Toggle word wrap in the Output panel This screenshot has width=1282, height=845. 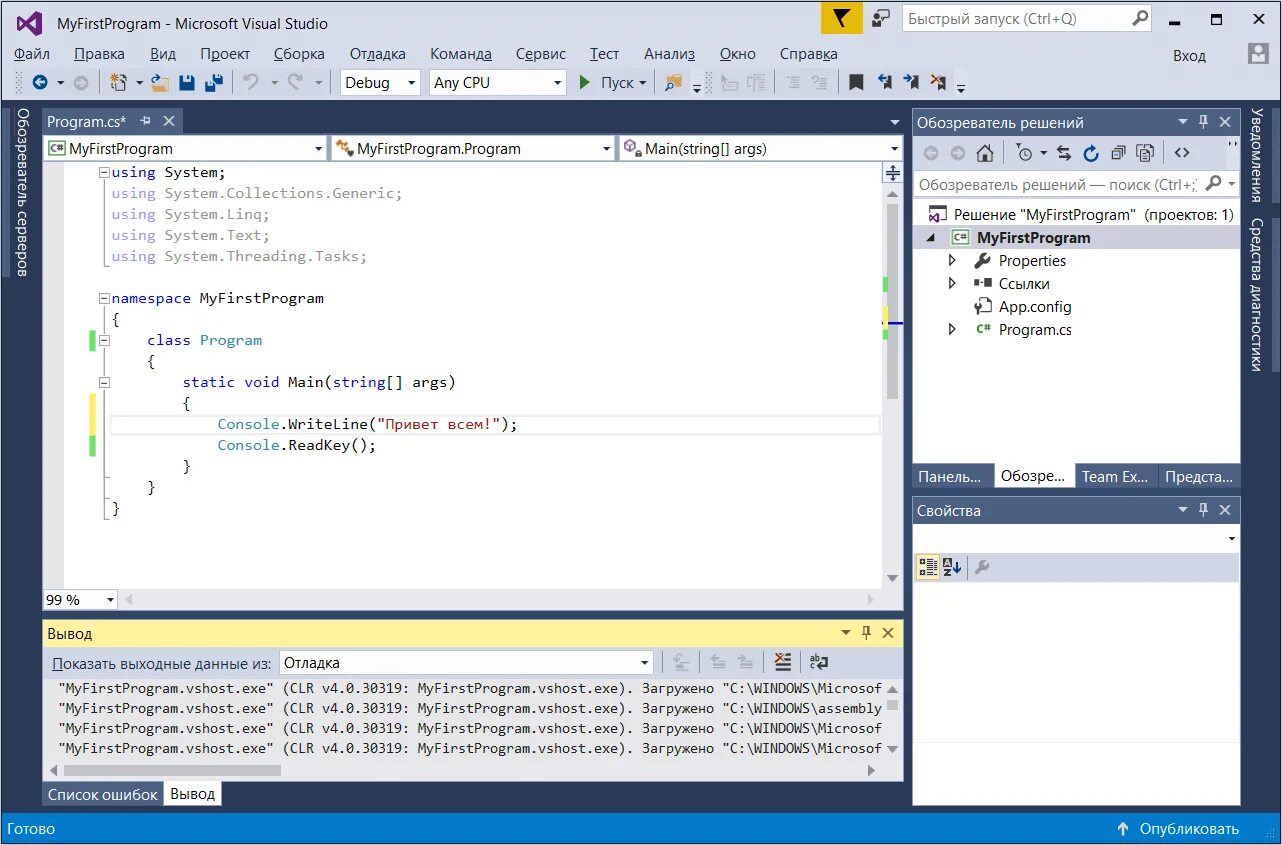coord(819,662)
